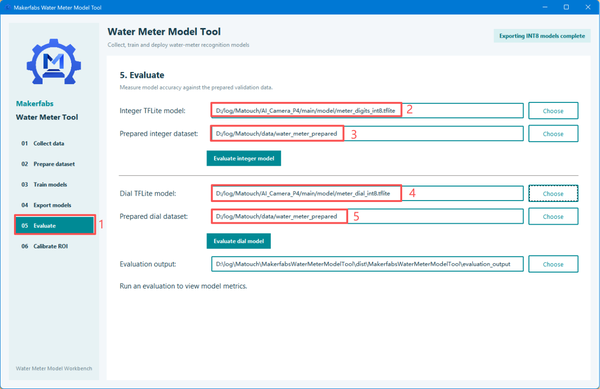Run Evaluate integer model
600x389 pixels.
pos(244,158)
